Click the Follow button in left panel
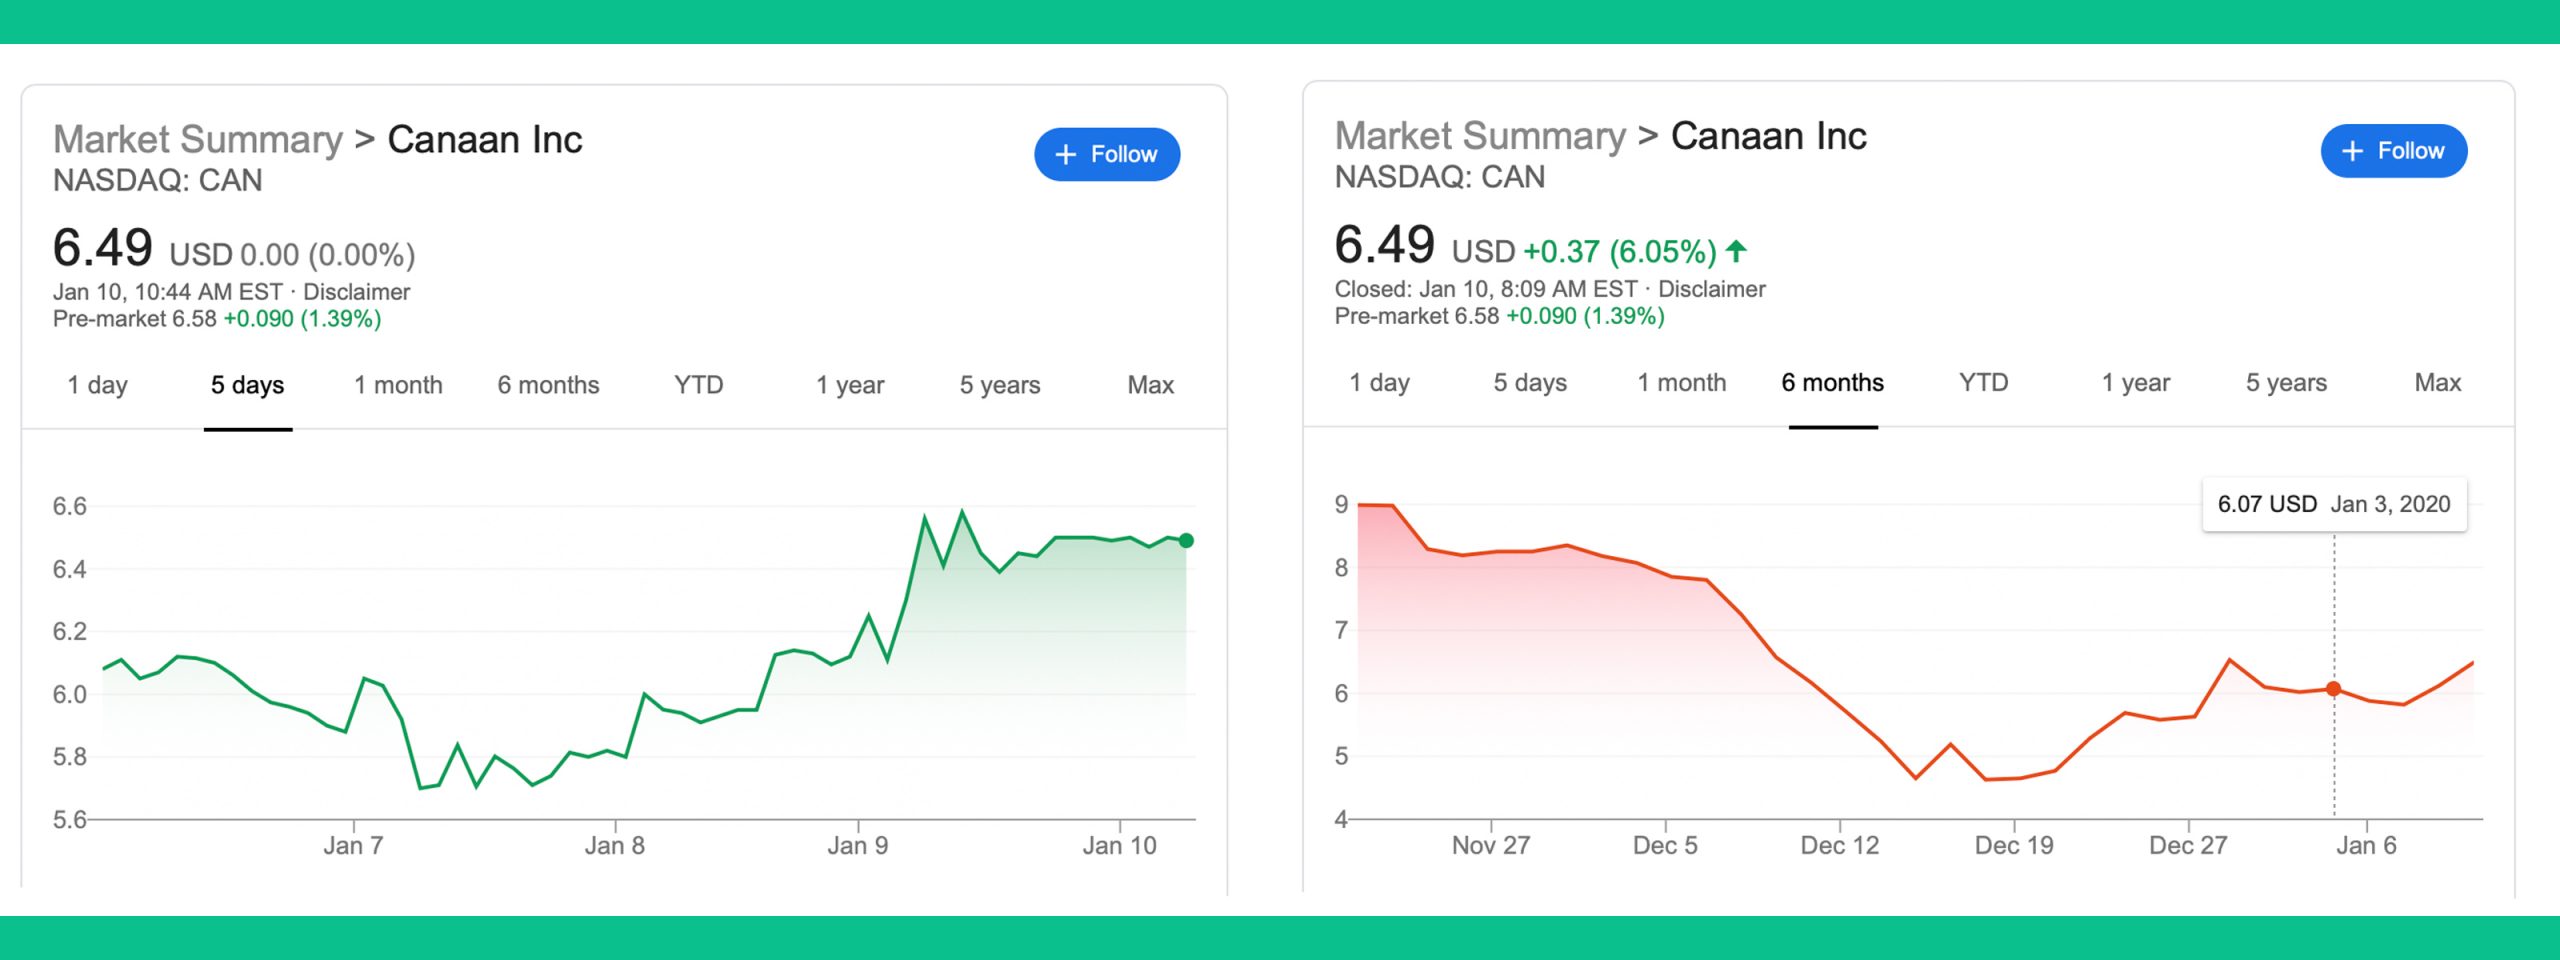 [1106, 154]
